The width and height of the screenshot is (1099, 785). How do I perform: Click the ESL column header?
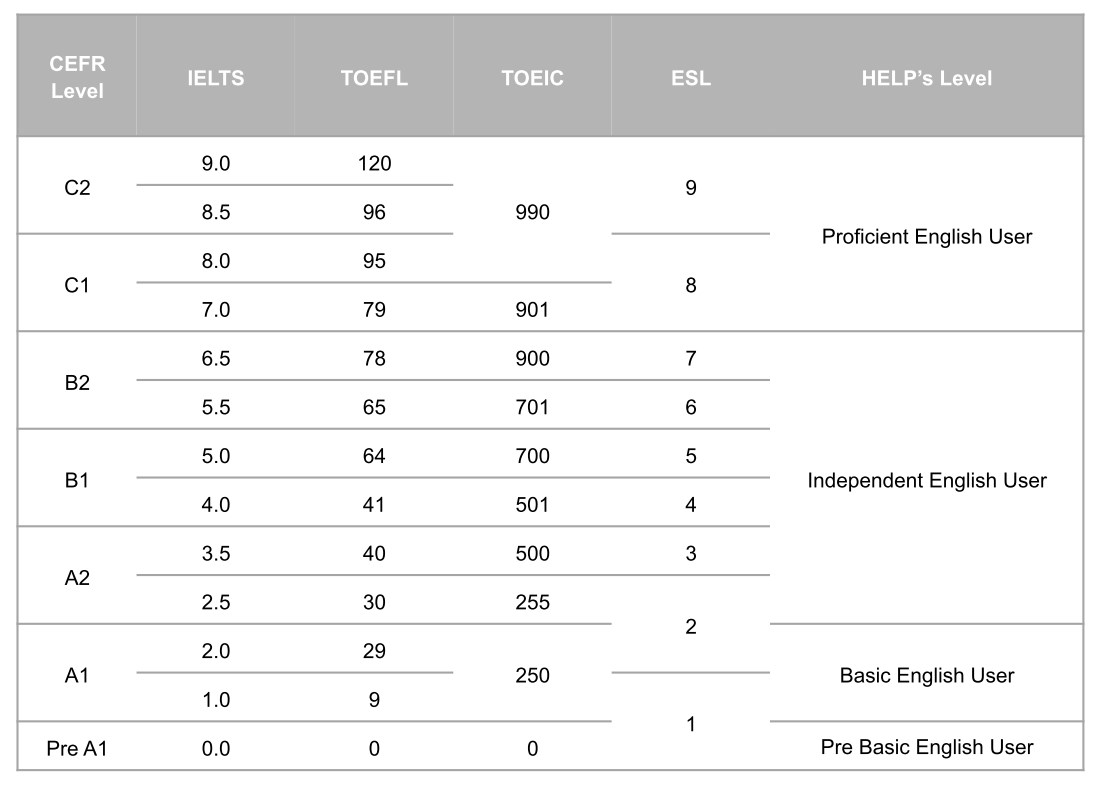tap(691, 78)
